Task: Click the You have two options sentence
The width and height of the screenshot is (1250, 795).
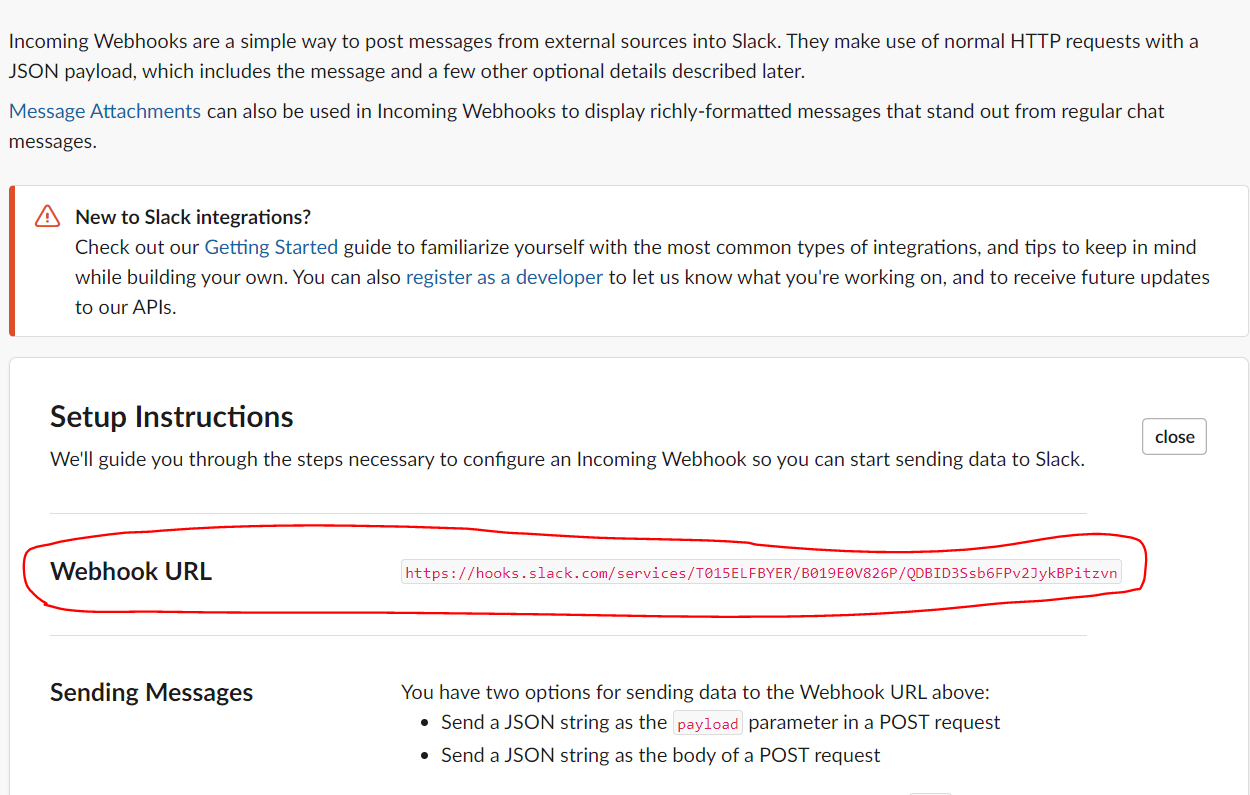Action: tap(695, 692)
